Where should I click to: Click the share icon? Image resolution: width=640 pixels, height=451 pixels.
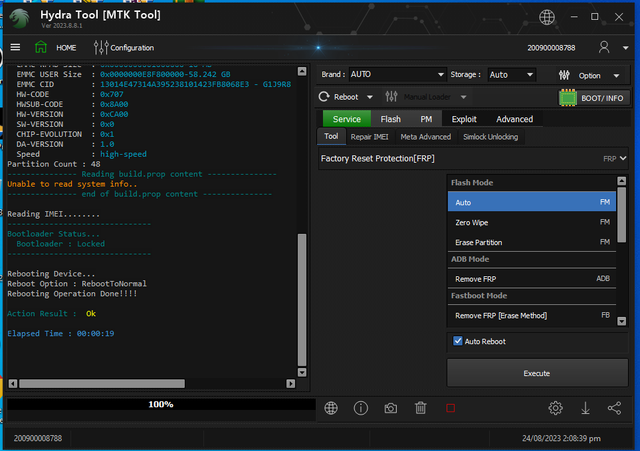tap(614, 408)
